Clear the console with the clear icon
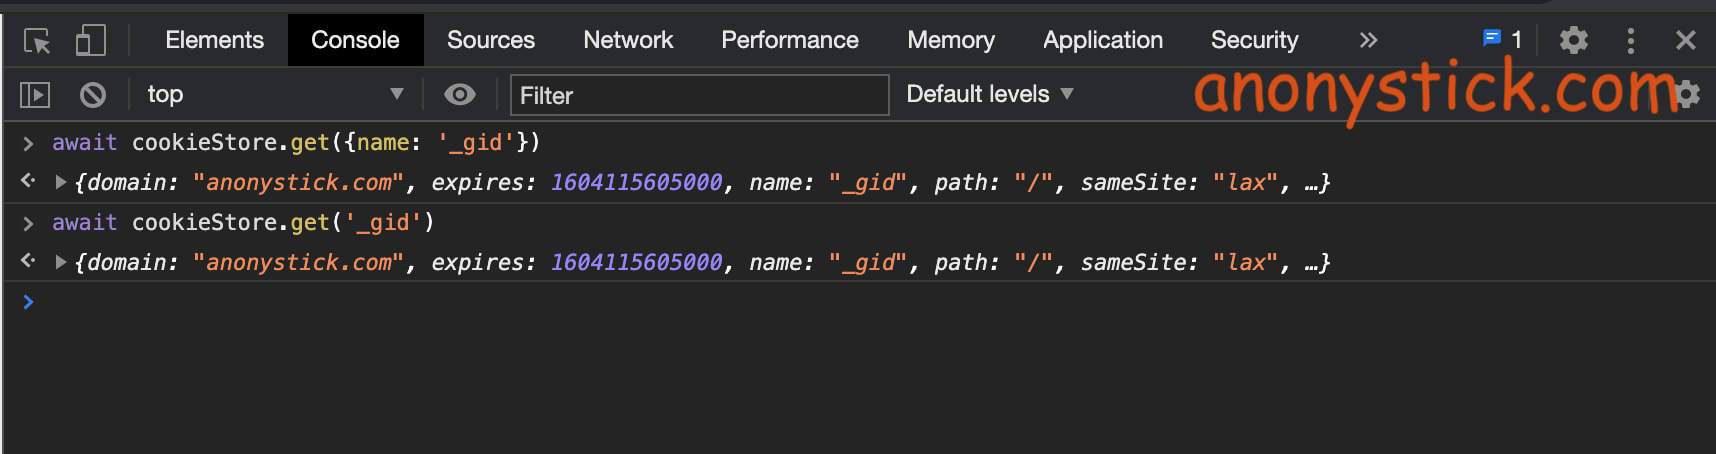The height and width of the screenshot is (454, 1716). click(93, 95)
